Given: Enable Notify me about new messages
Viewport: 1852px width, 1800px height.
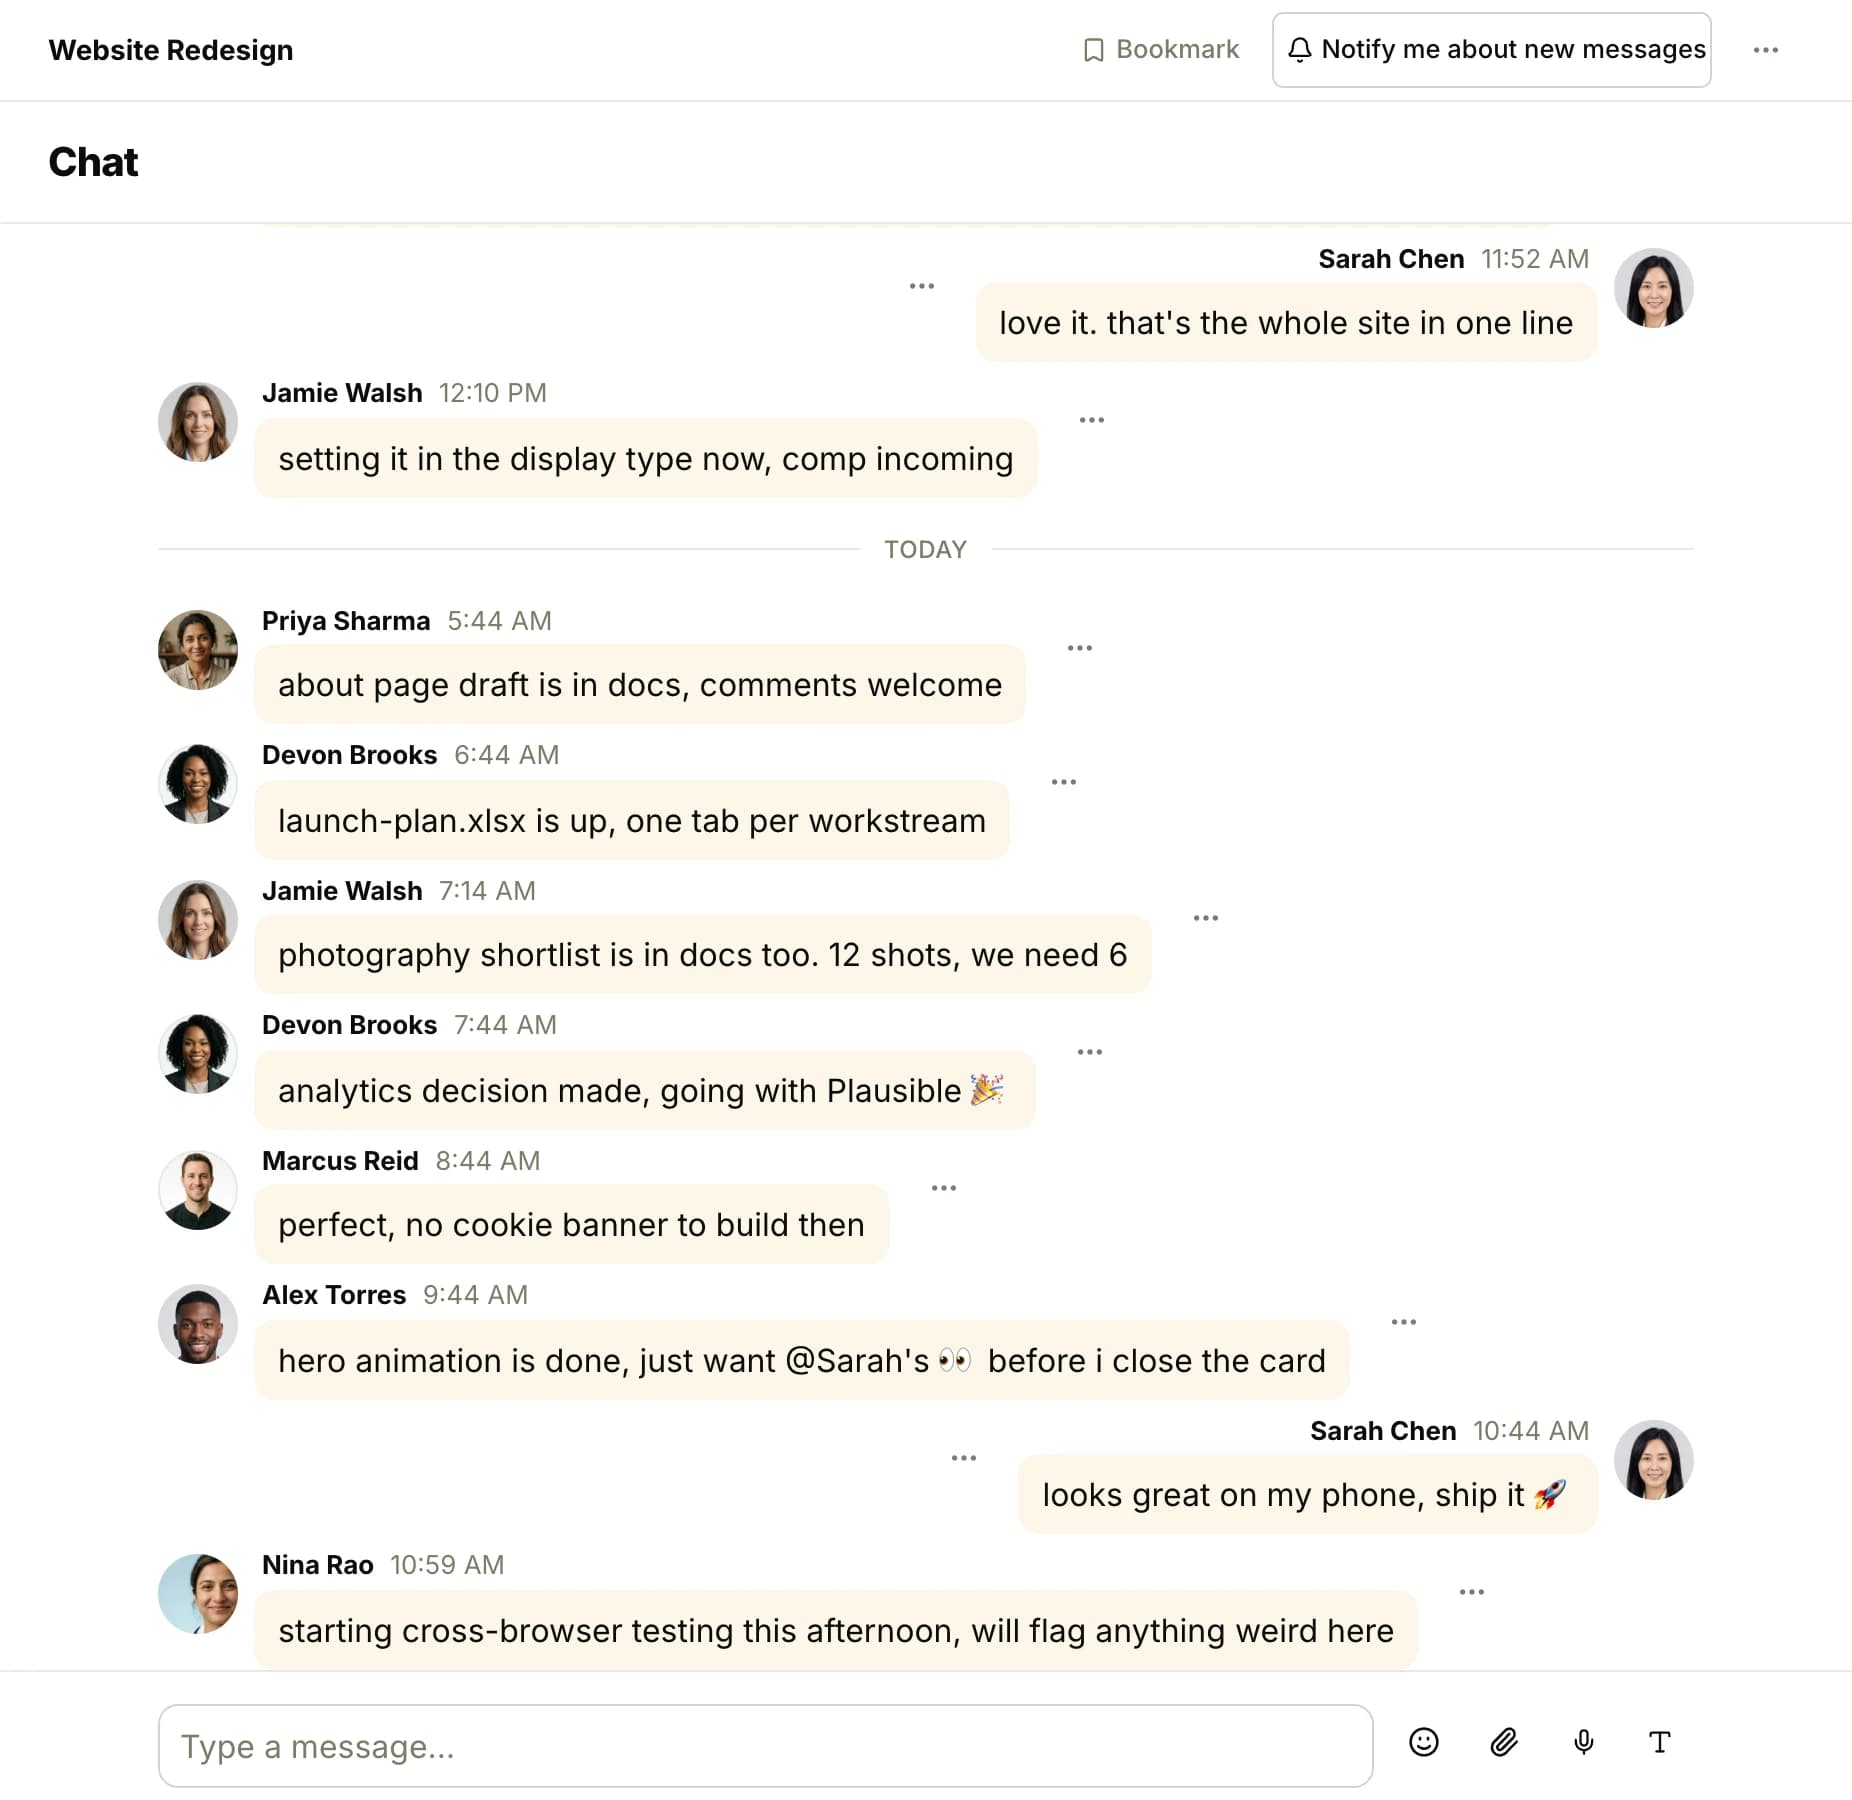Looking at the screenshot, I should click(1491, 50).
